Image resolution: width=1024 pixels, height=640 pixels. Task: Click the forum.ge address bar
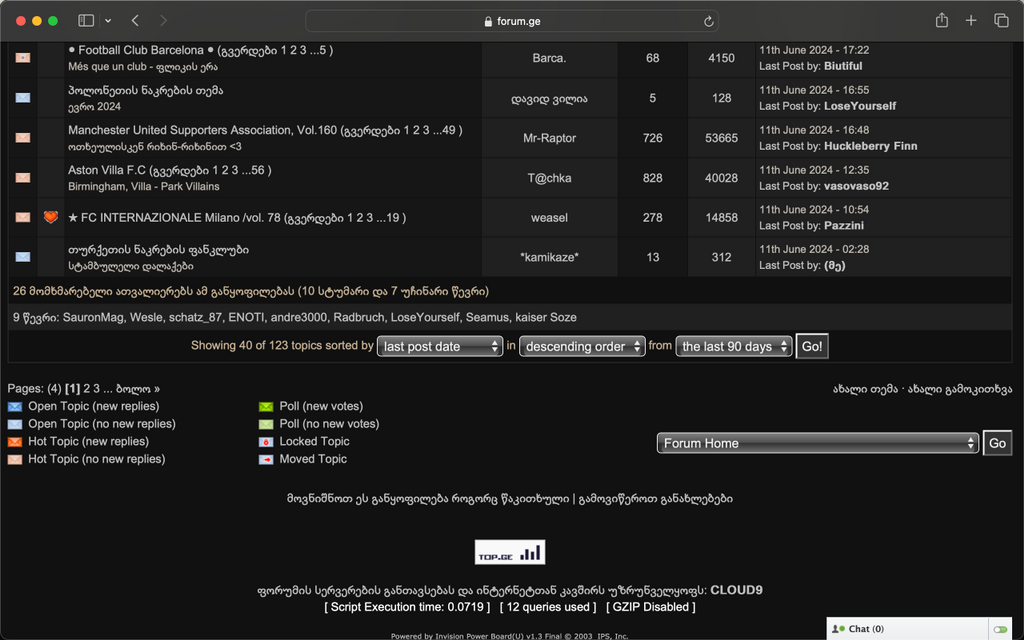[512, 21]
